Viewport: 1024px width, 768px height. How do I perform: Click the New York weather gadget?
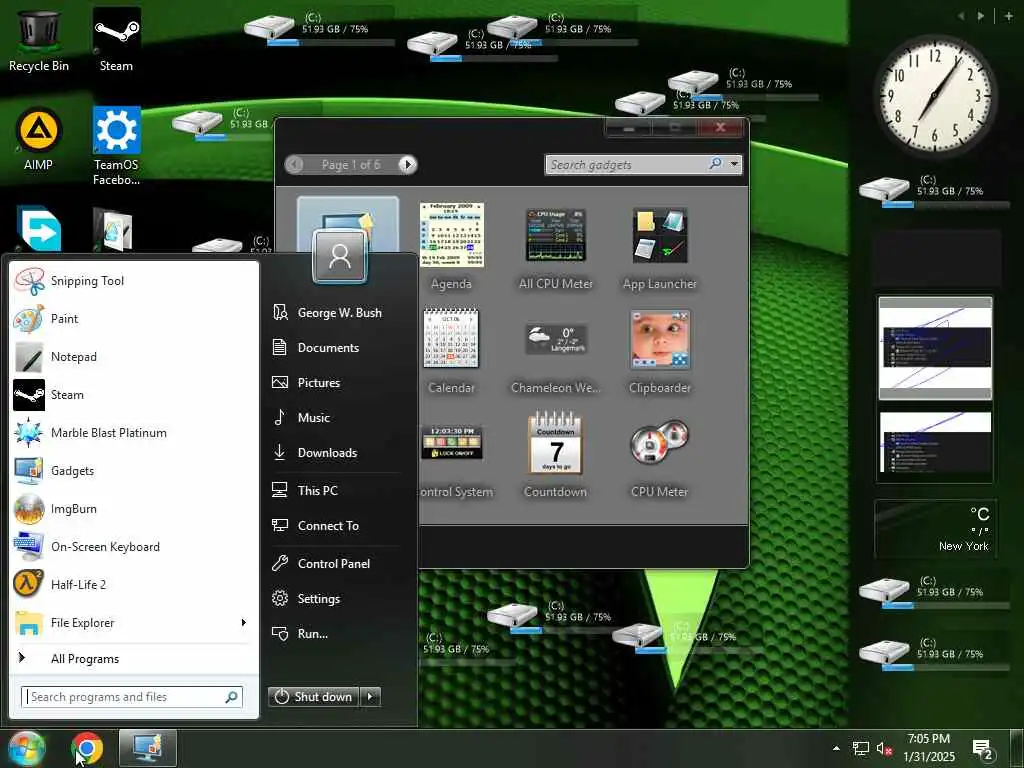(936, 530)
